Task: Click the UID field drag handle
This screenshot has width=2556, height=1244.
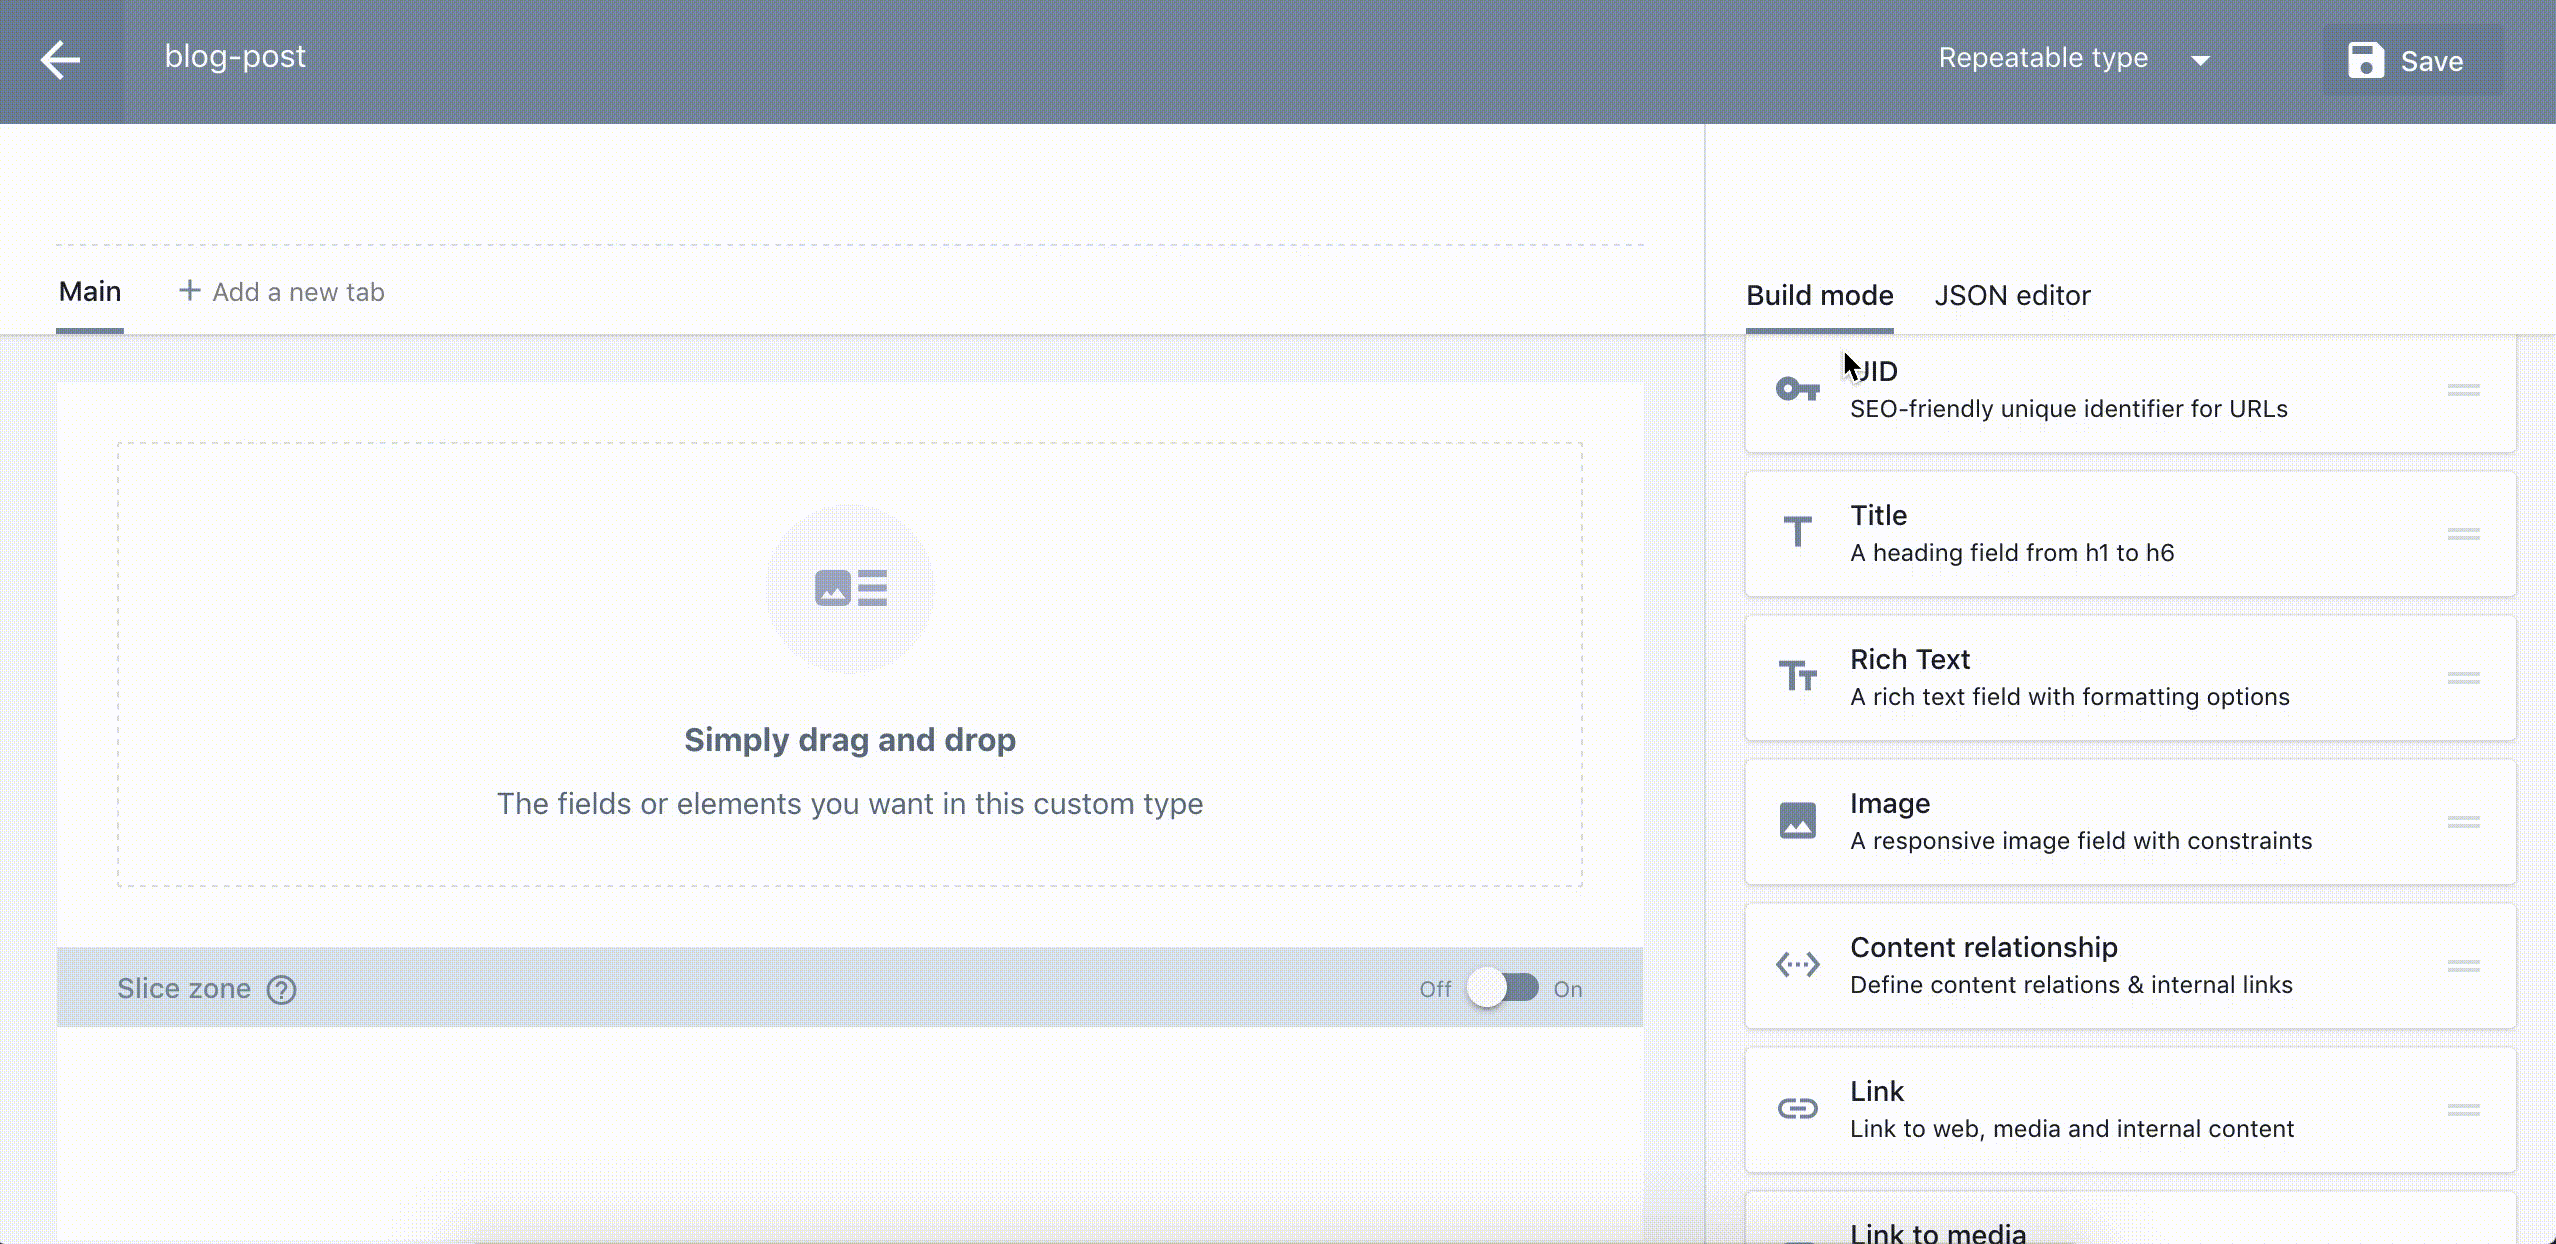Action: (2463, 390)
